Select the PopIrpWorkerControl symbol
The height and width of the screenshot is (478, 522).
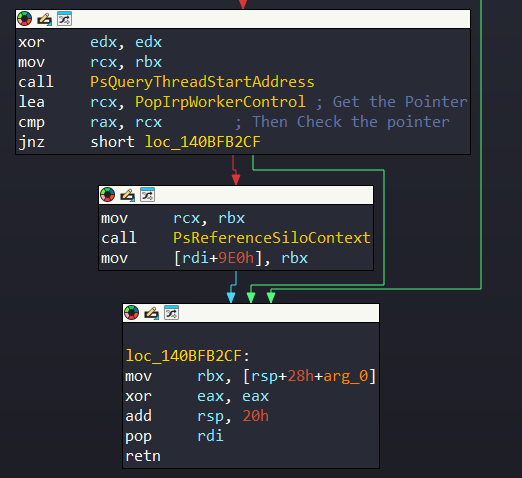pyautogui.click(x=220, y=102)
